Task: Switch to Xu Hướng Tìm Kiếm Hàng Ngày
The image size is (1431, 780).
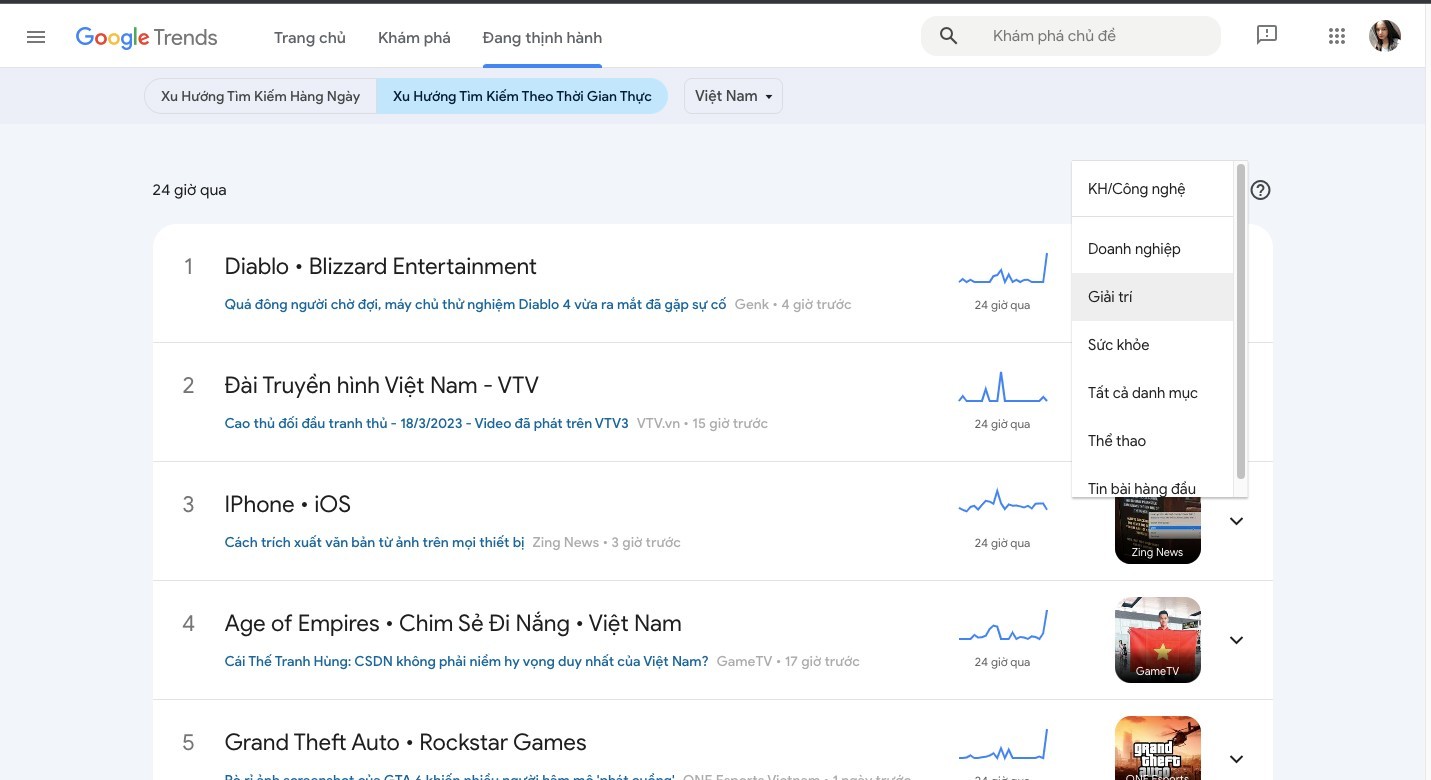Action: [260, 96]
